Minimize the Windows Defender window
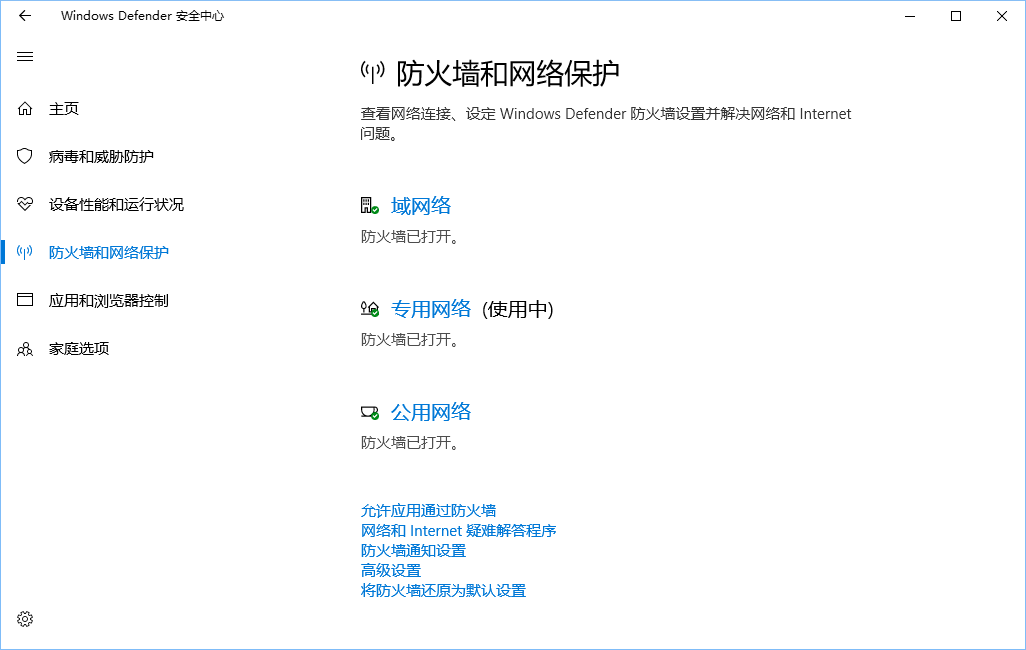Screen dimensions: 1026x650 click(910, 16)
